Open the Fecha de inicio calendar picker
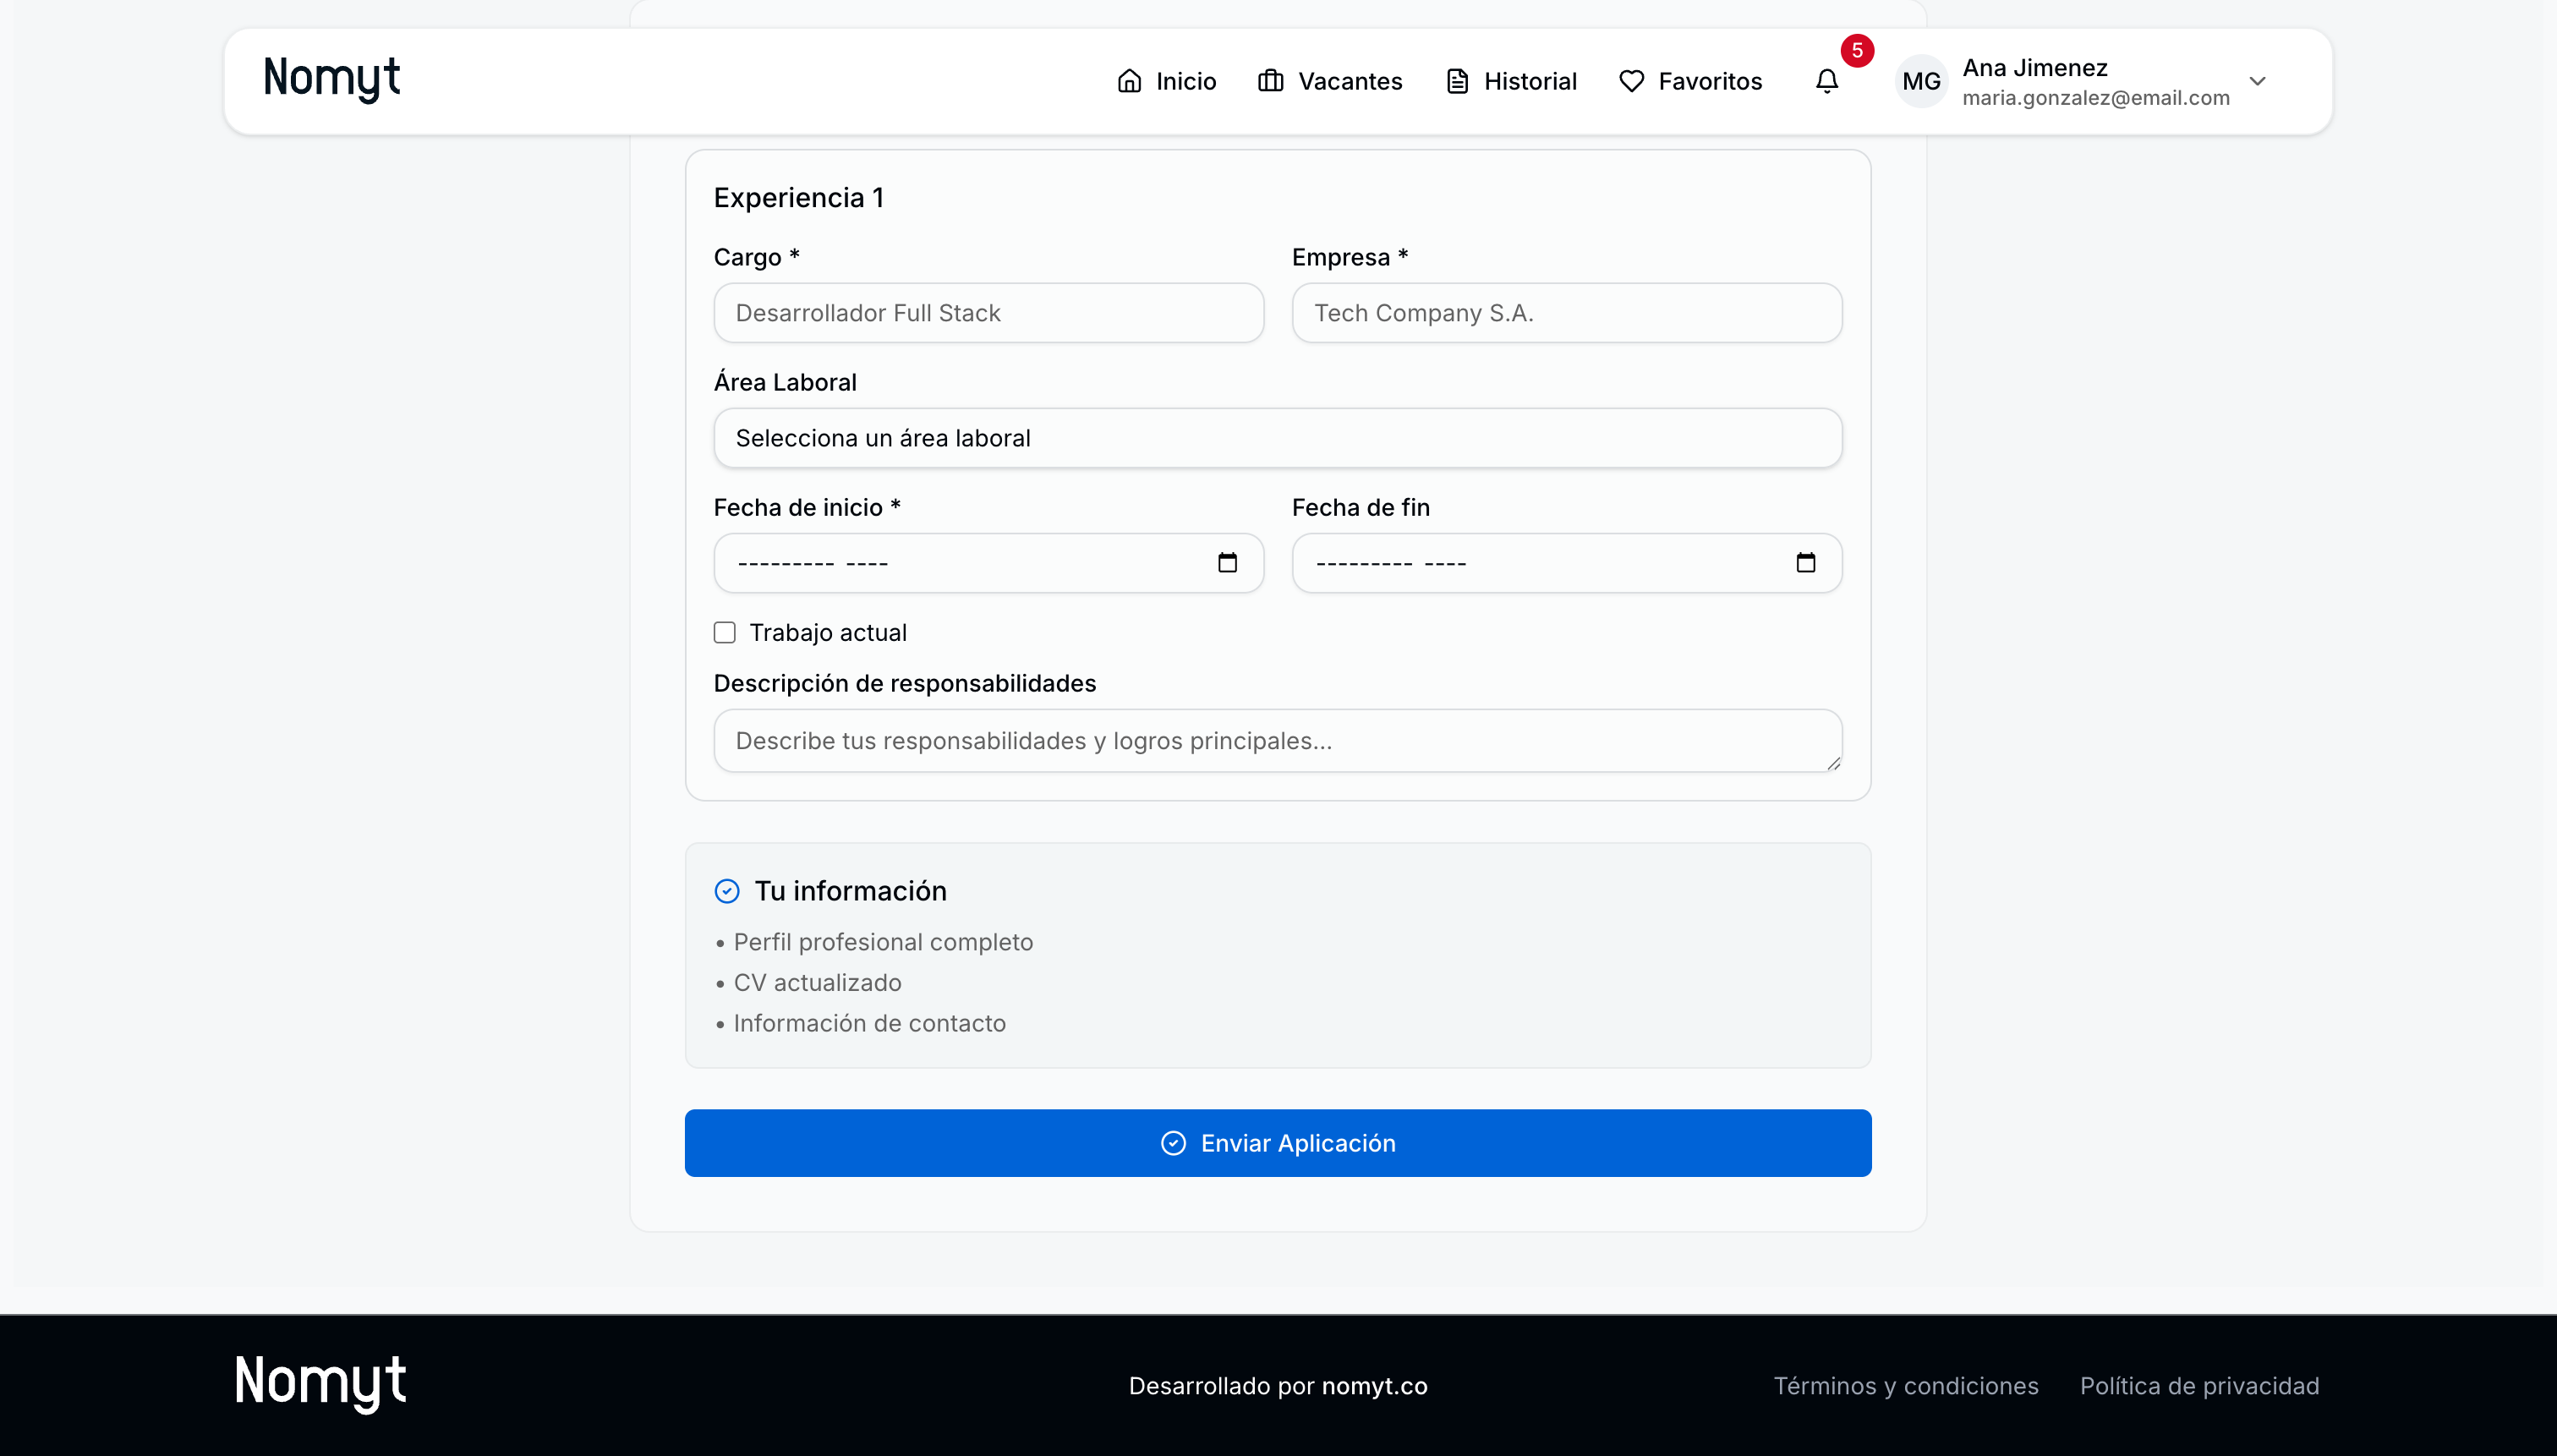Image resolution: width=2557 pixels, height=1456 pixels. pyautogui.click(x=1227, y=563)
